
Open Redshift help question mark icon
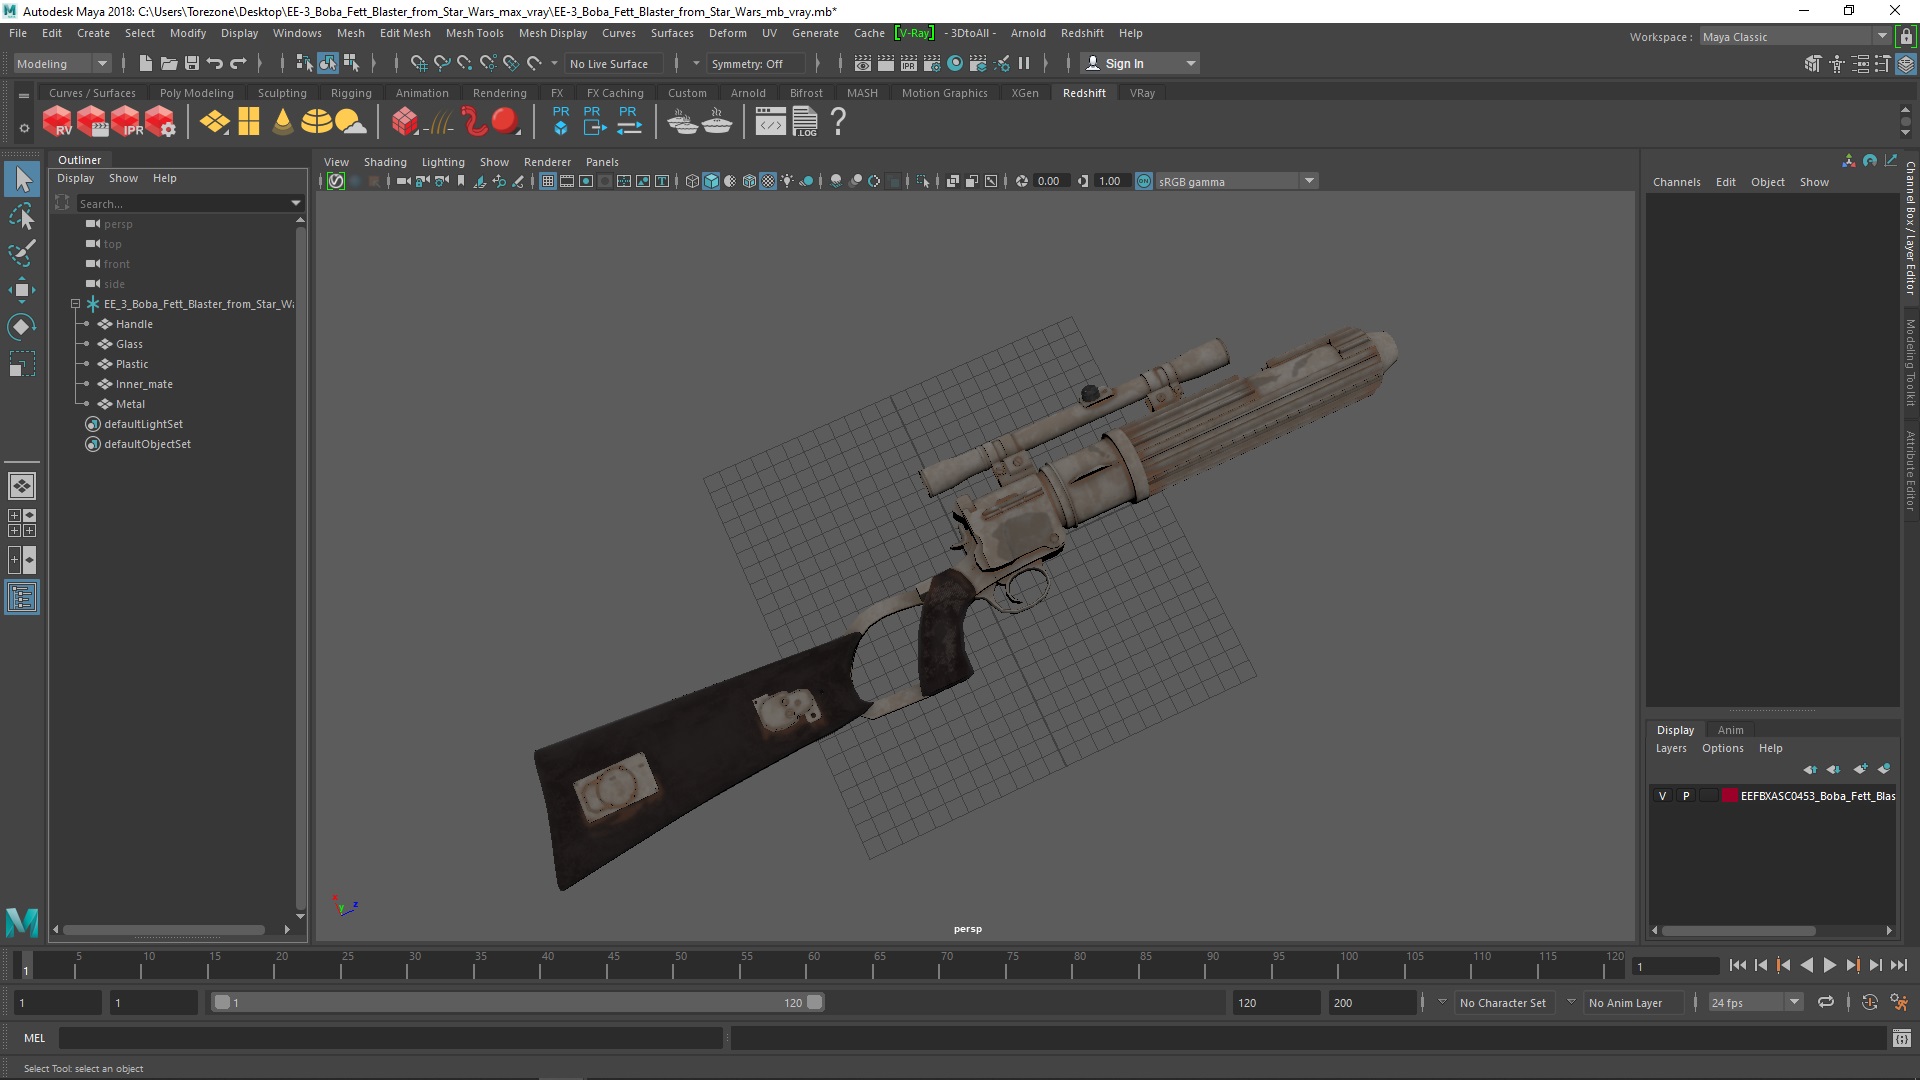839,122
